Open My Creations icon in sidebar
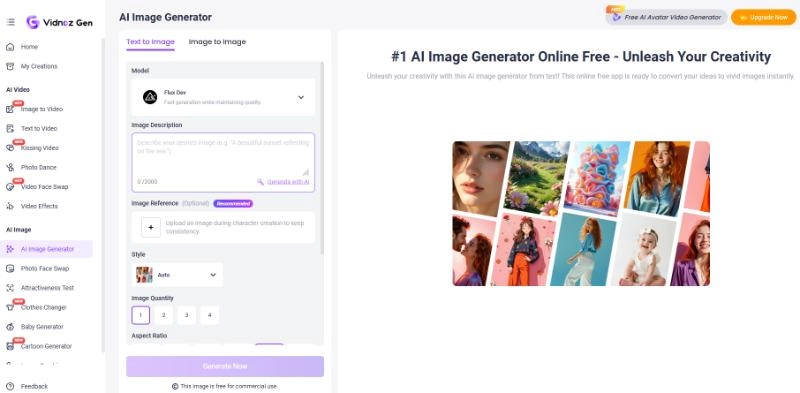 (10, 66)
